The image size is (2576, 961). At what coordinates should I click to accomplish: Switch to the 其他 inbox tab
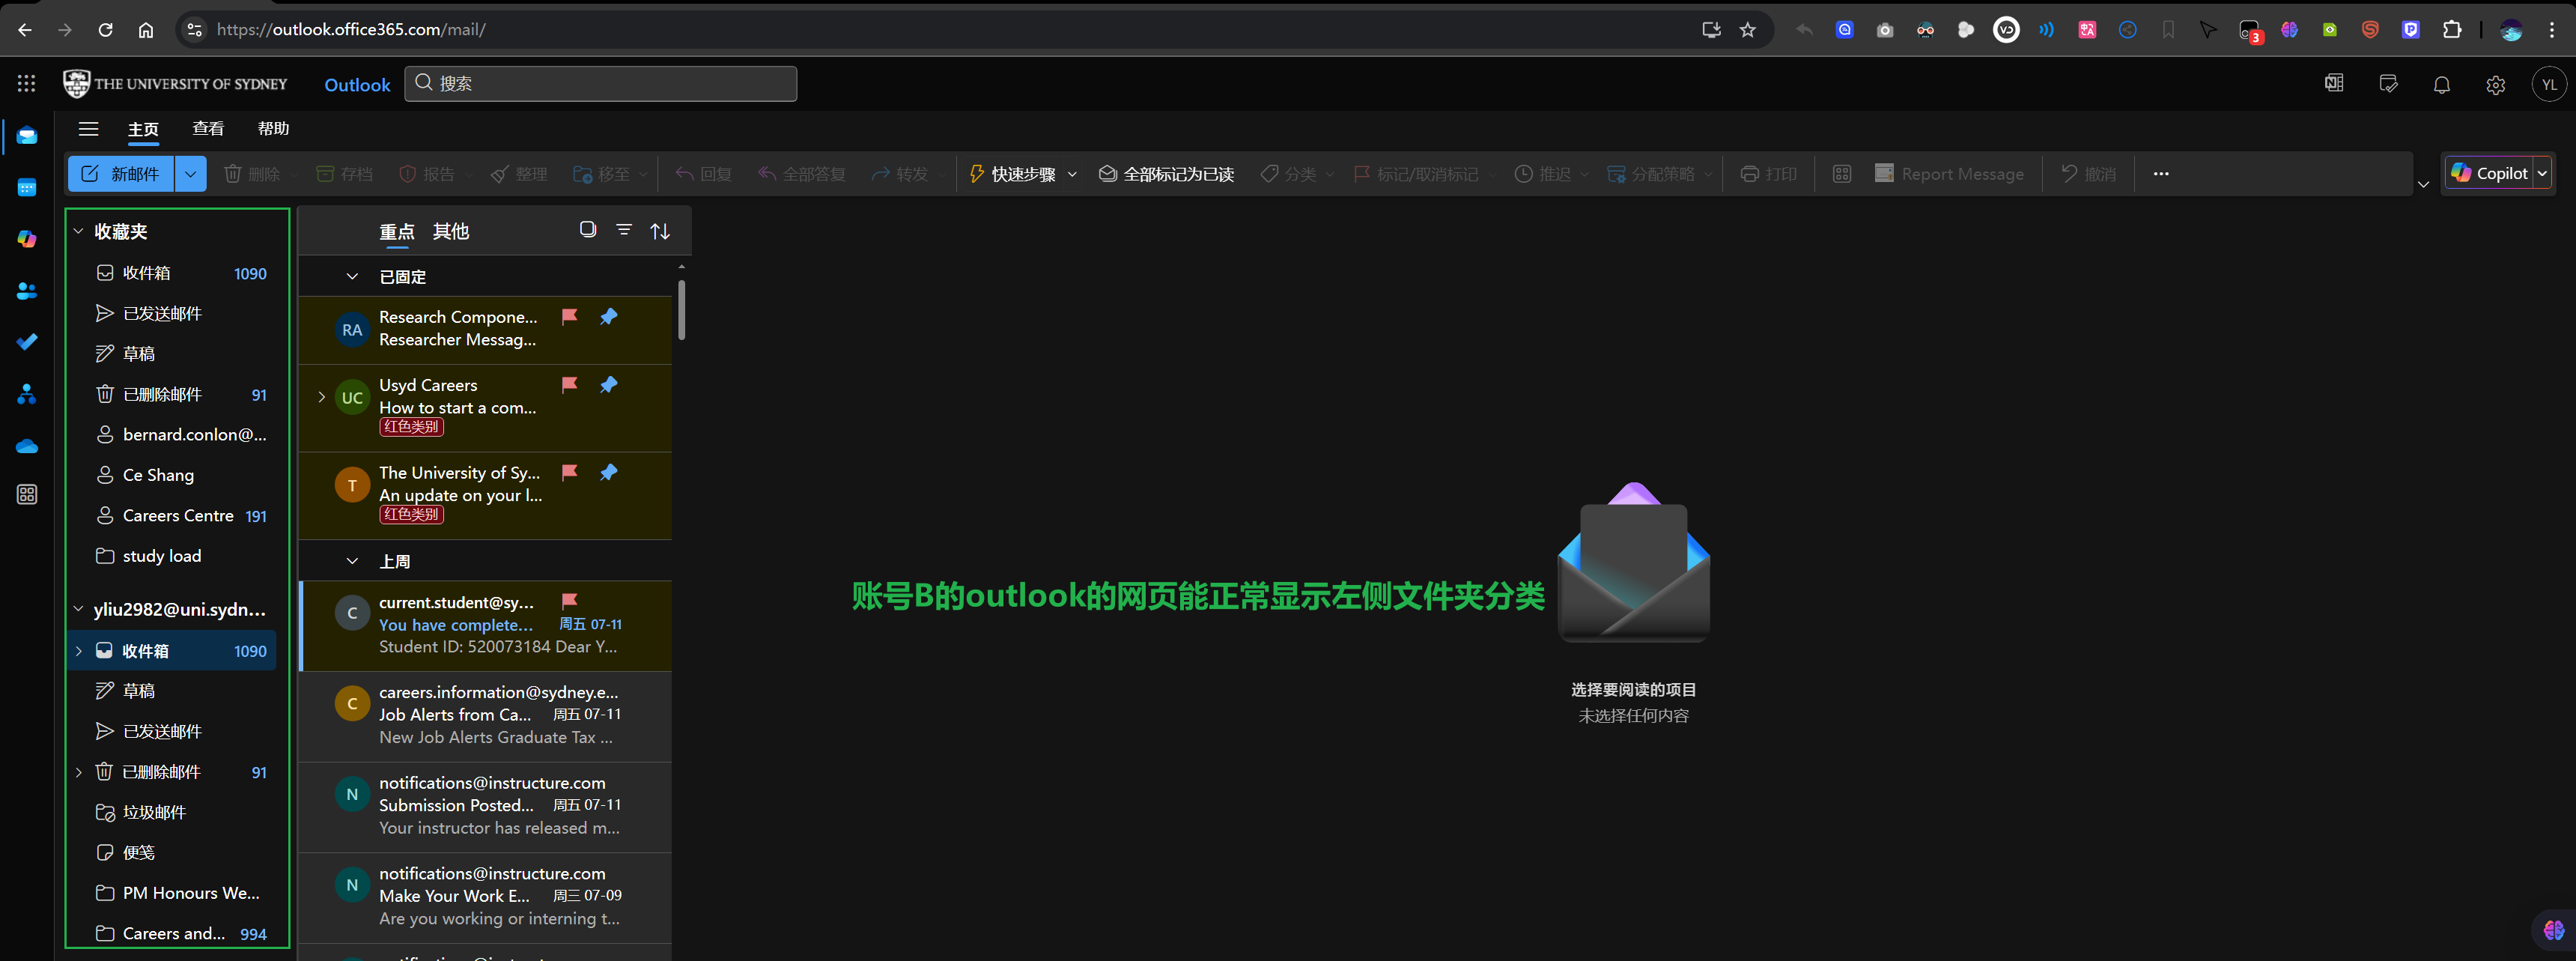pyautogui.click(x=451, y=231)
